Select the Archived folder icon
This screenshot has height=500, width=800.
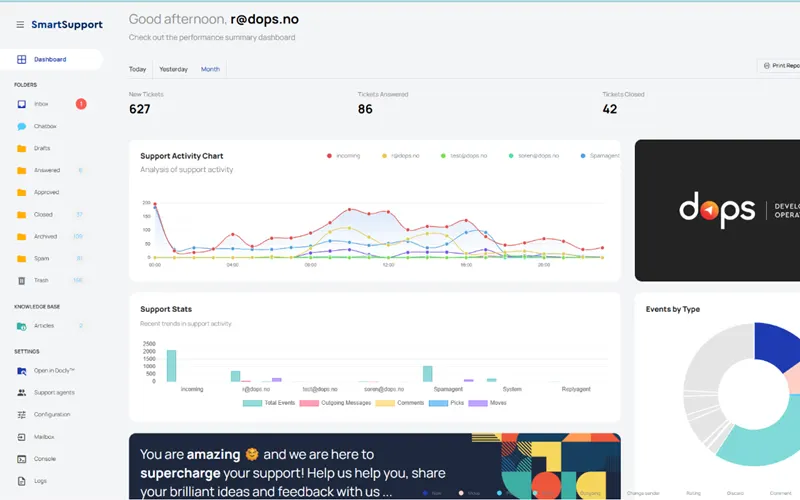(21, 237)
